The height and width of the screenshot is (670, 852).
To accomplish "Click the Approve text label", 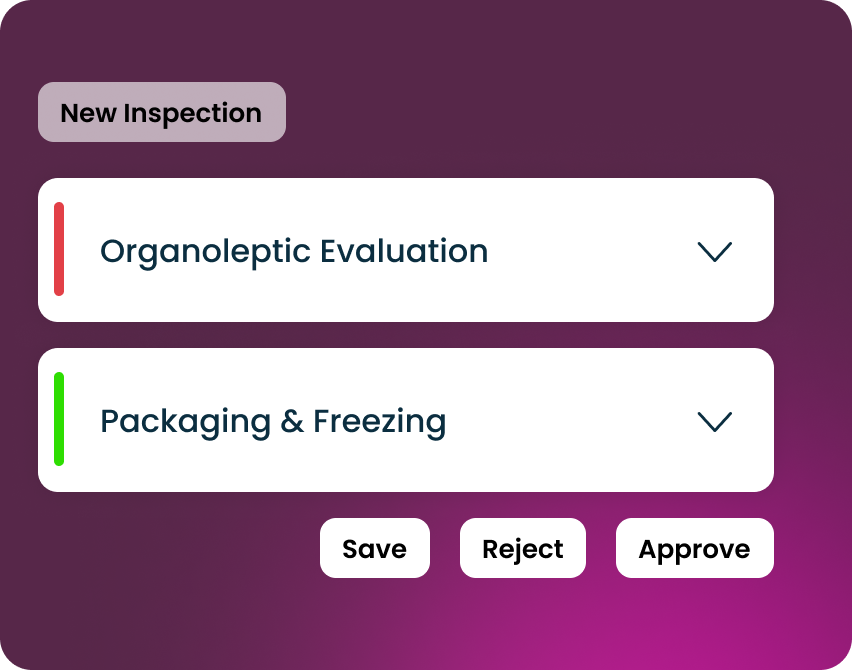I will point(694,549).
